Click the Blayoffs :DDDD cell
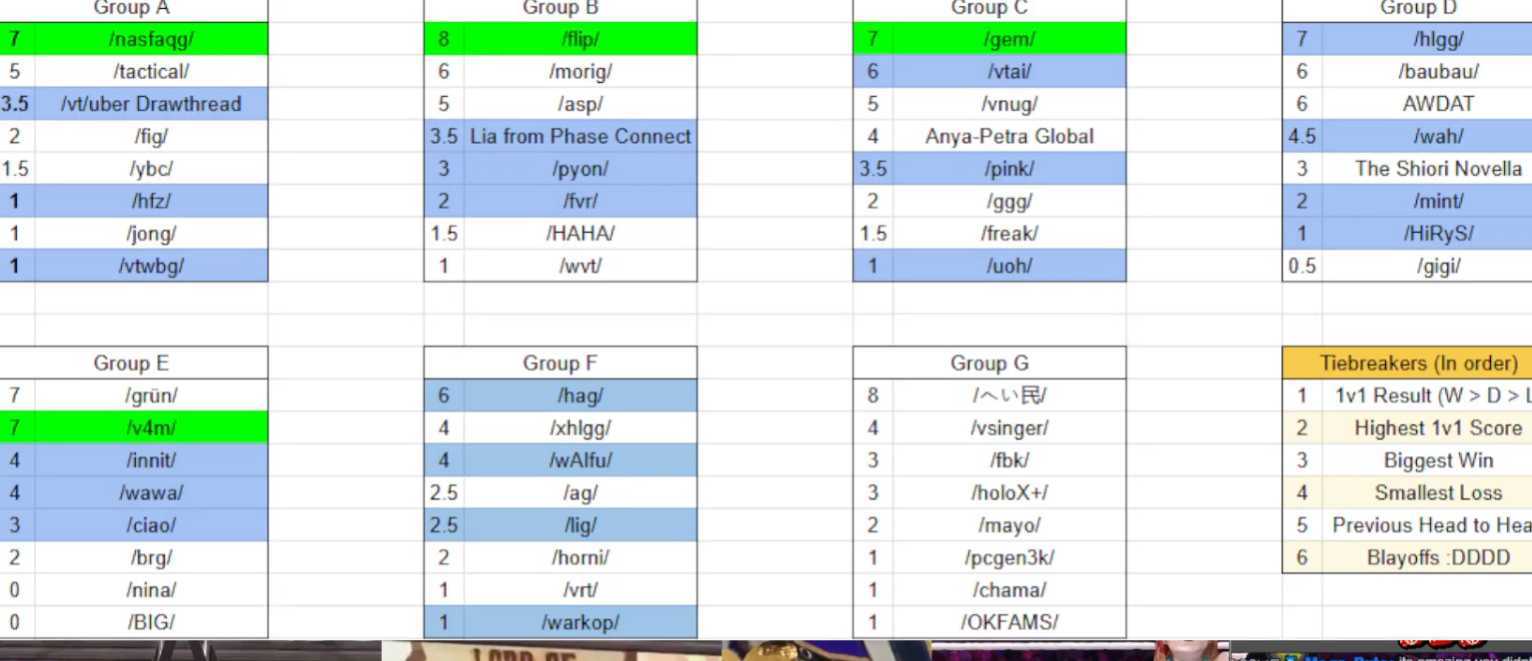 [x=1437, y=558]
